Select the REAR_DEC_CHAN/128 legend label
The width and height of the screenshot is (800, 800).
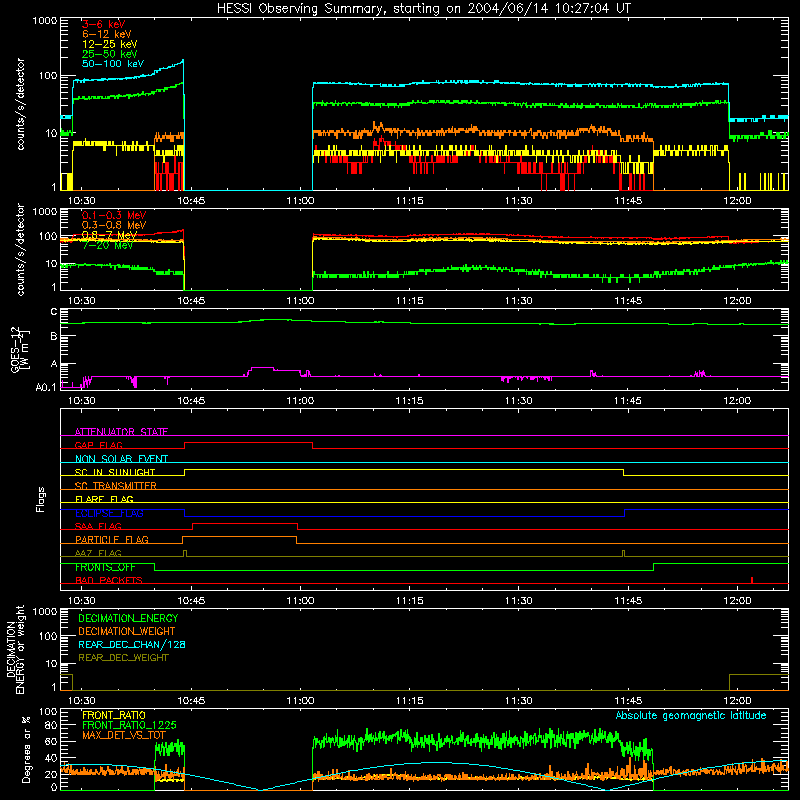(132, 644)
